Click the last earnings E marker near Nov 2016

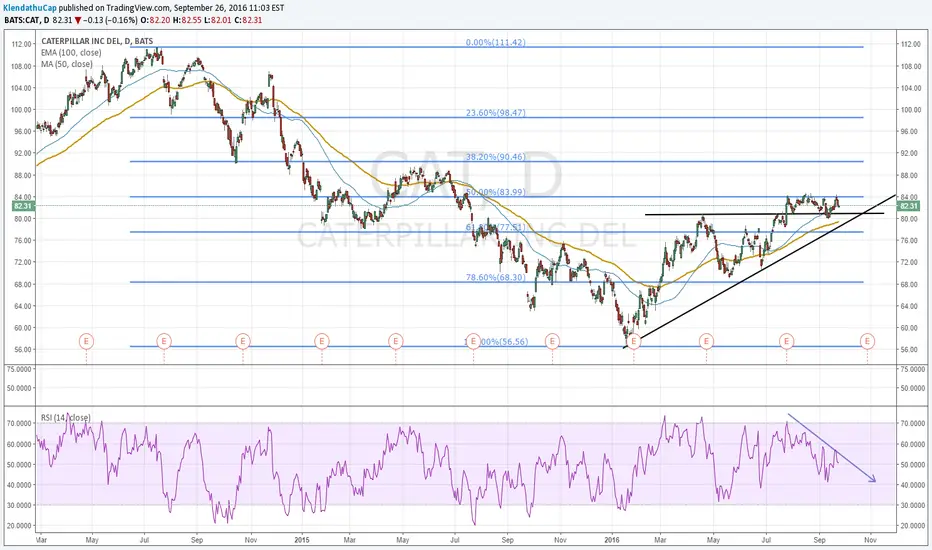(867, 341)
